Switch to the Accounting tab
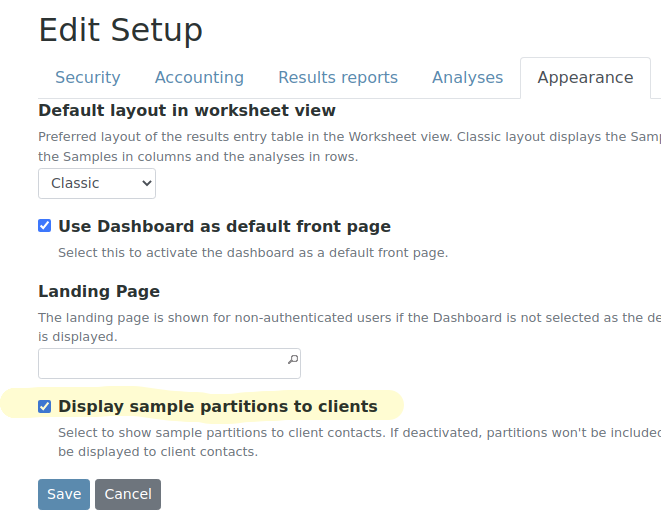The width and height of the screenshot is (661, 525). point(199,77)
